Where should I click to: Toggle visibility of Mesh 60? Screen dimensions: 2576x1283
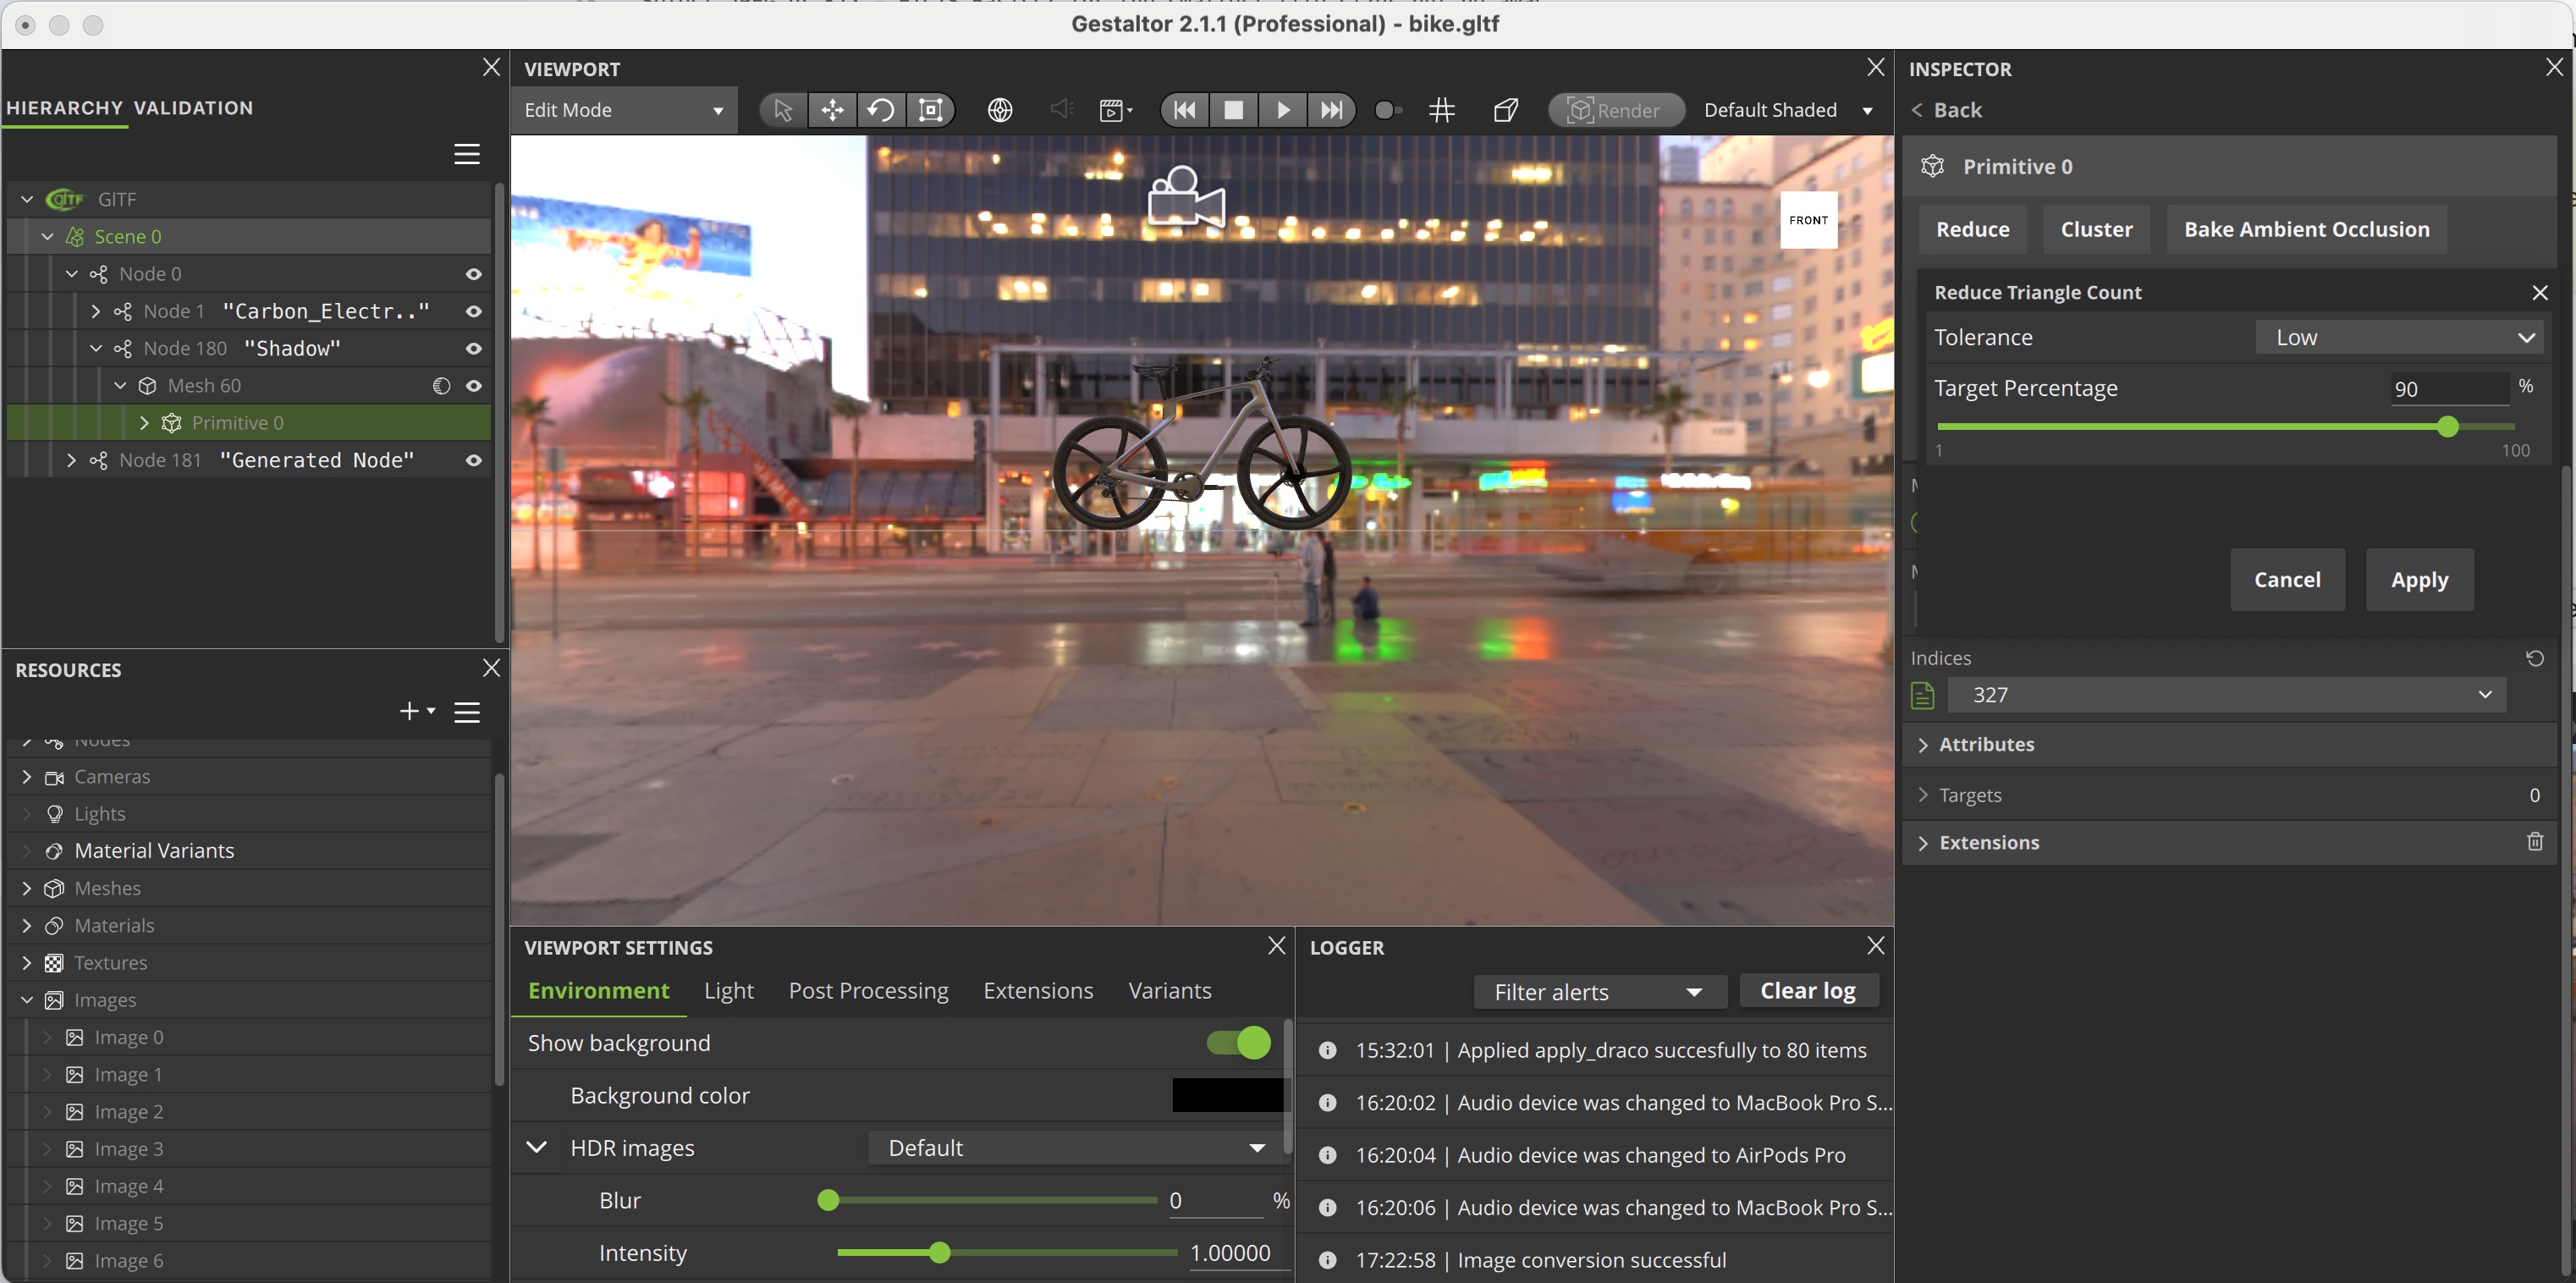474,386
